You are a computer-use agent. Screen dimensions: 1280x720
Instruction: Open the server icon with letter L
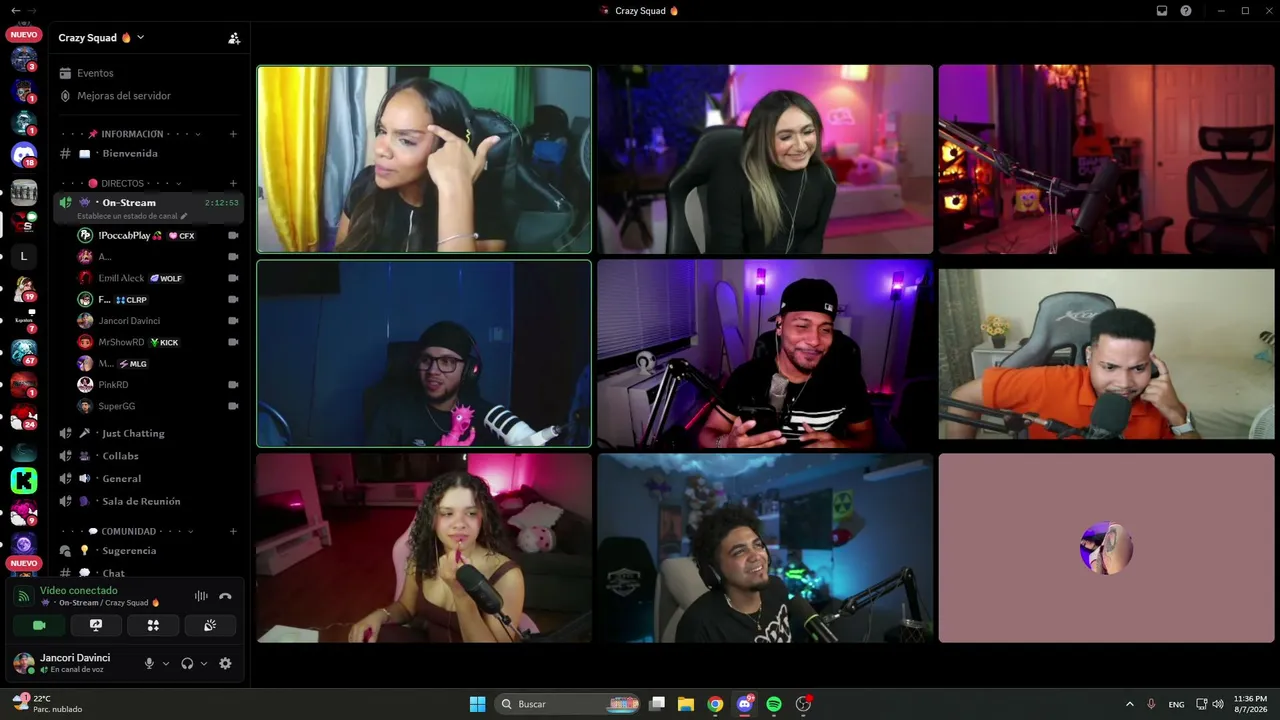coord(24,256)
